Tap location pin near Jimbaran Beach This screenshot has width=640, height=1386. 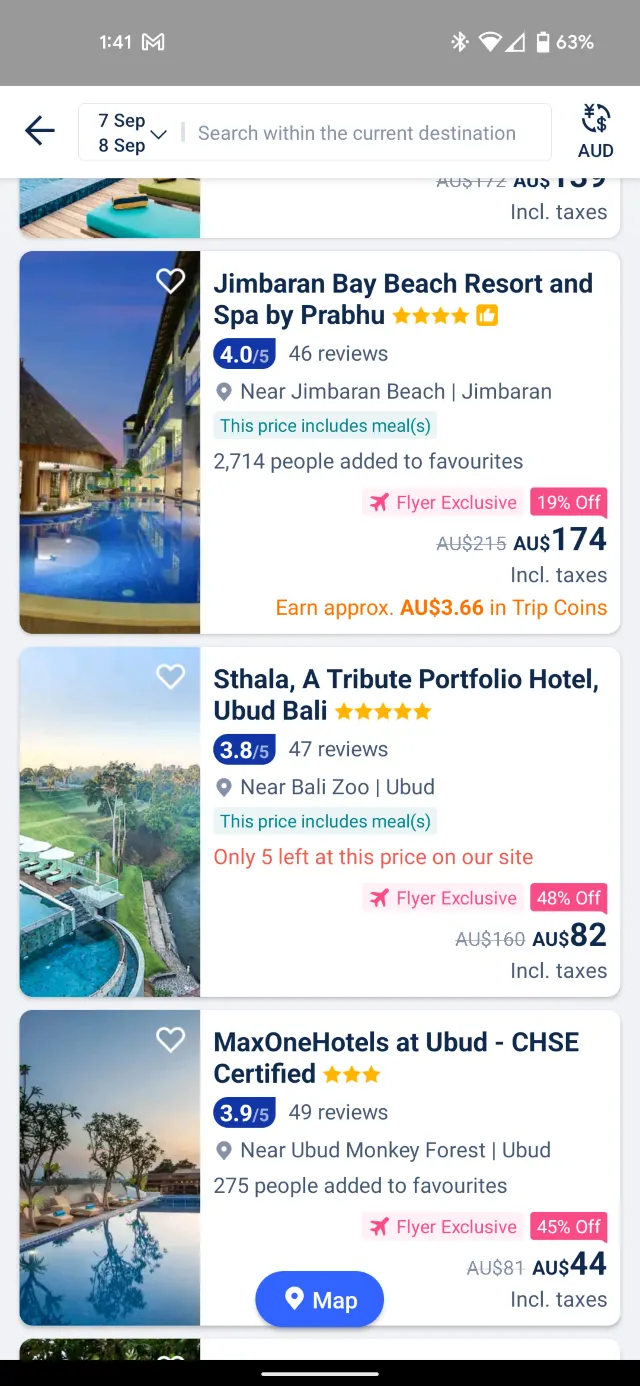pyautogui.click(x=224, y=392)
